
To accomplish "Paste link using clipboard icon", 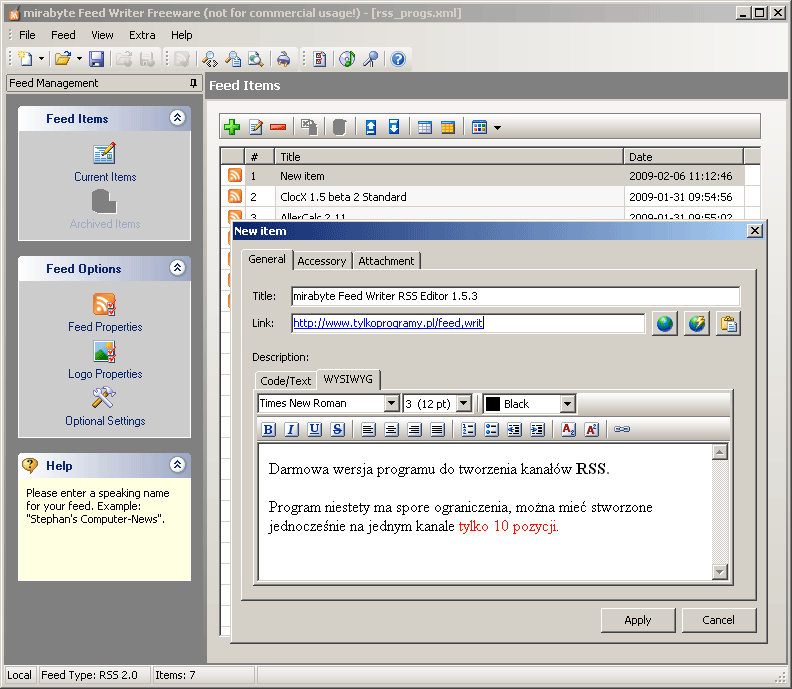I will pyautogui.click(x=728, y=323).
